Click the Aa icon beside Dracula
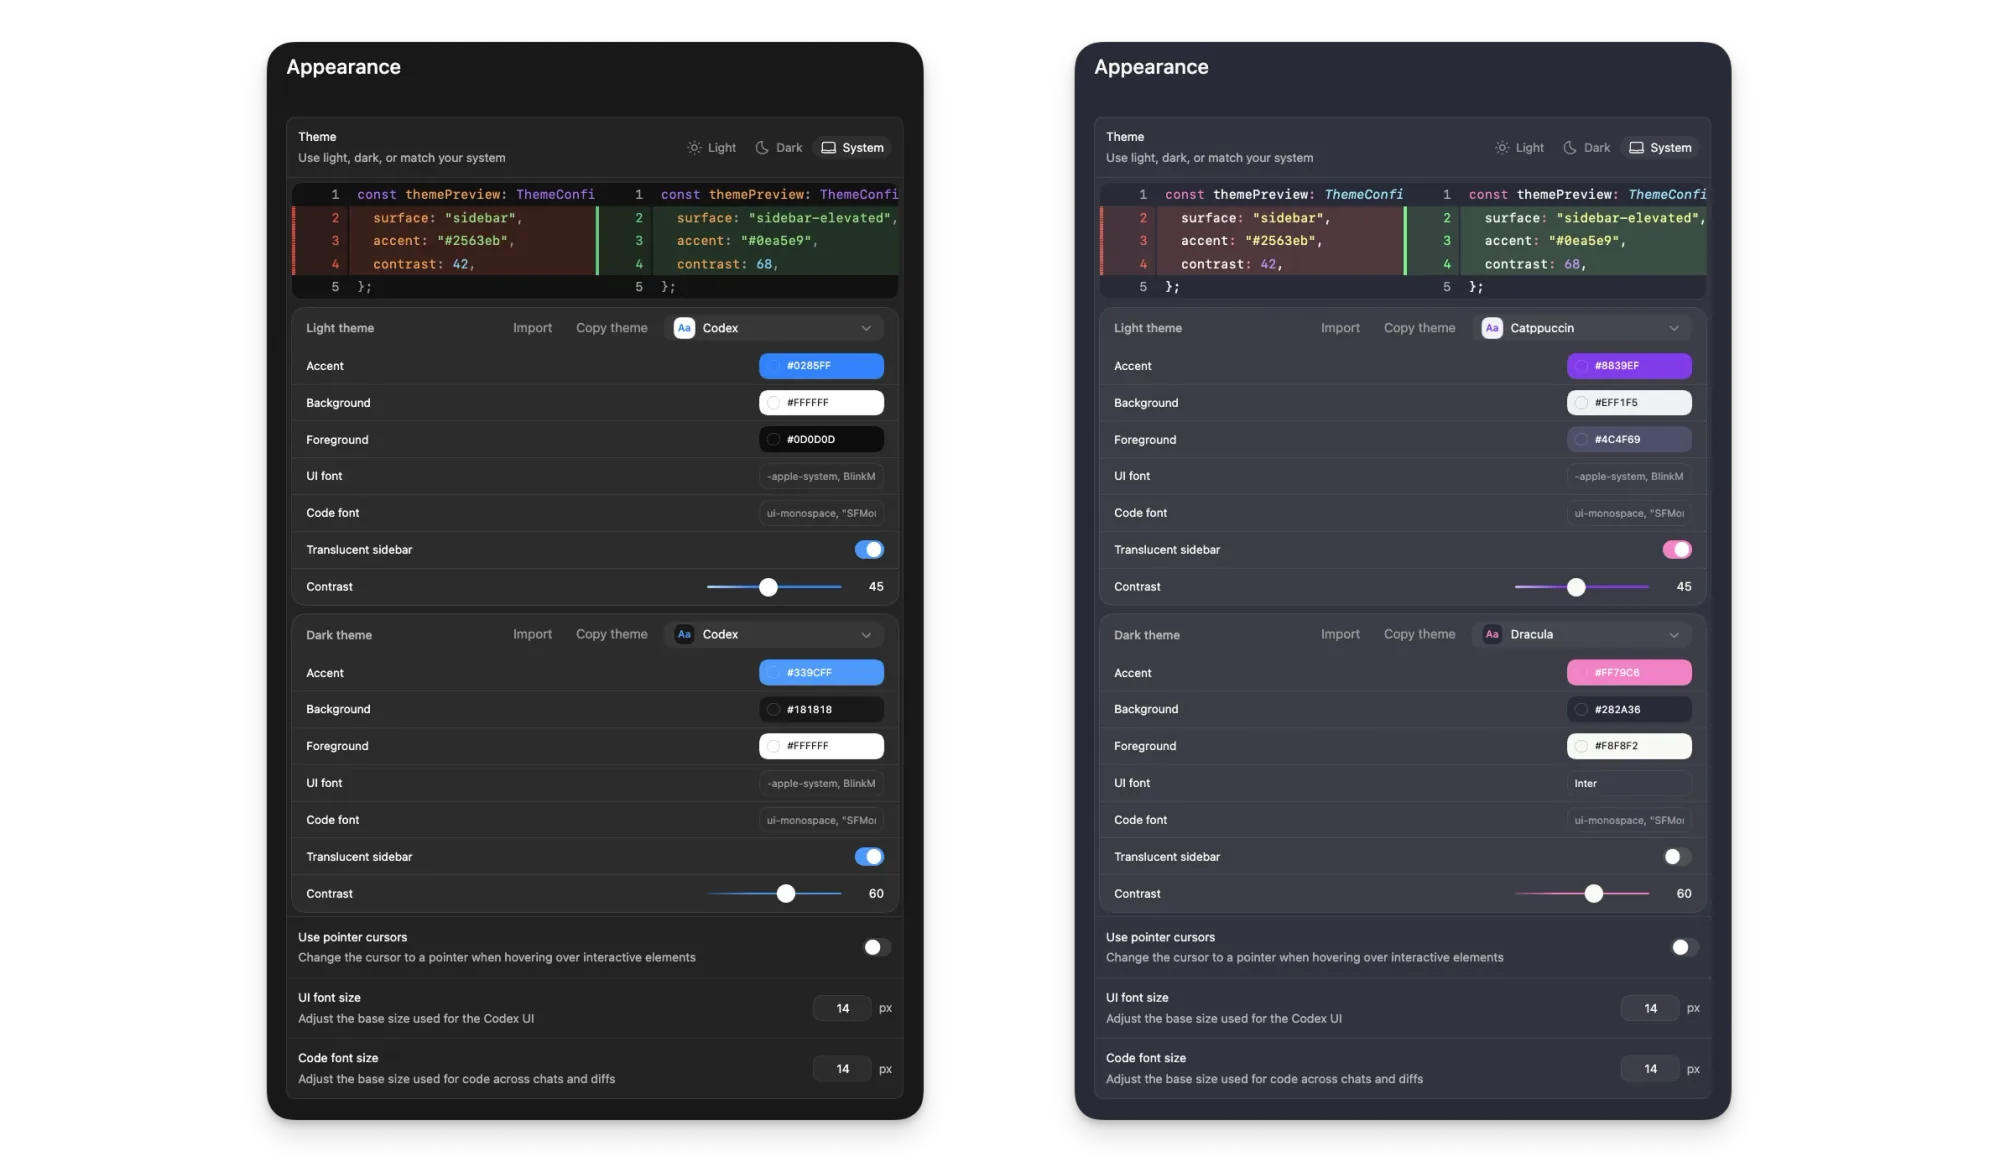Viewport: 2000px width, 1162px height. pos(1492,634)
